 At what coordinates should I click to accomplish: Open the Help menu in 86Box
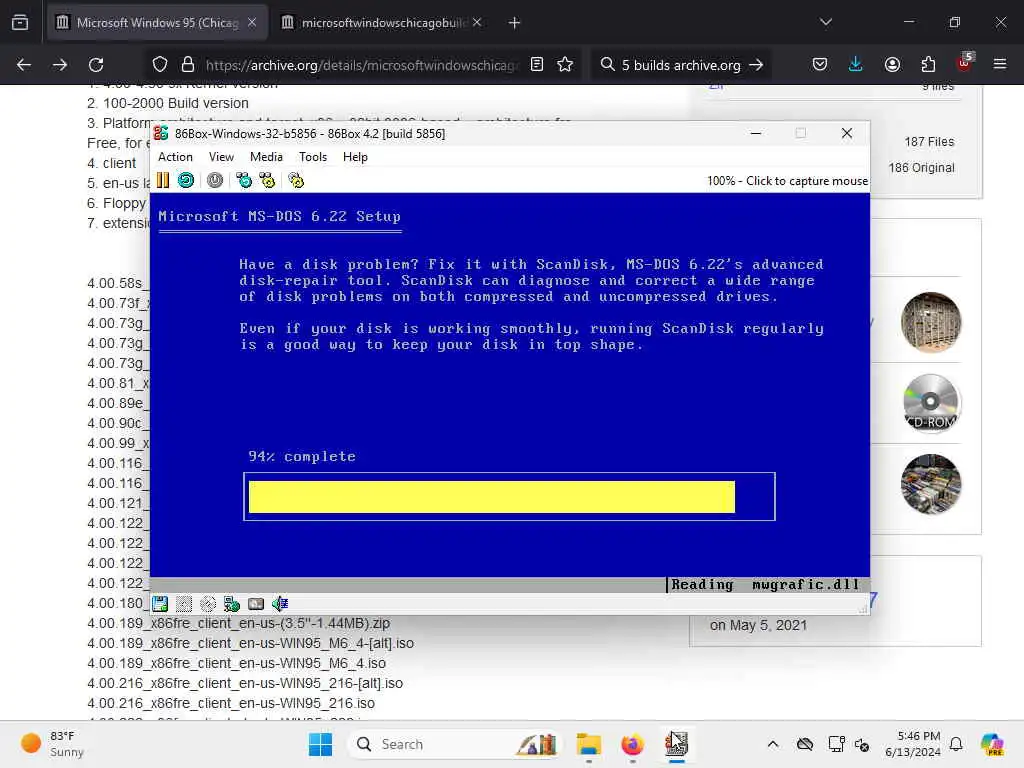[355, 157]
